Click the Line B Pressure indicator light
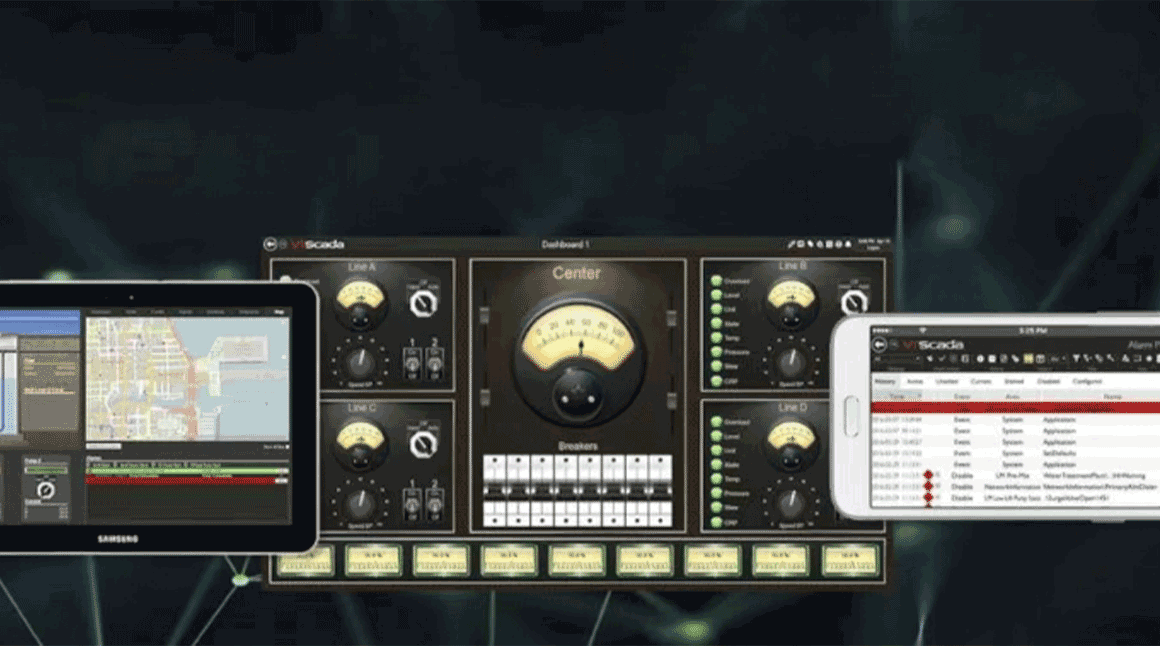This screenshot has width=1160, height=646. (x=716, y=352)
